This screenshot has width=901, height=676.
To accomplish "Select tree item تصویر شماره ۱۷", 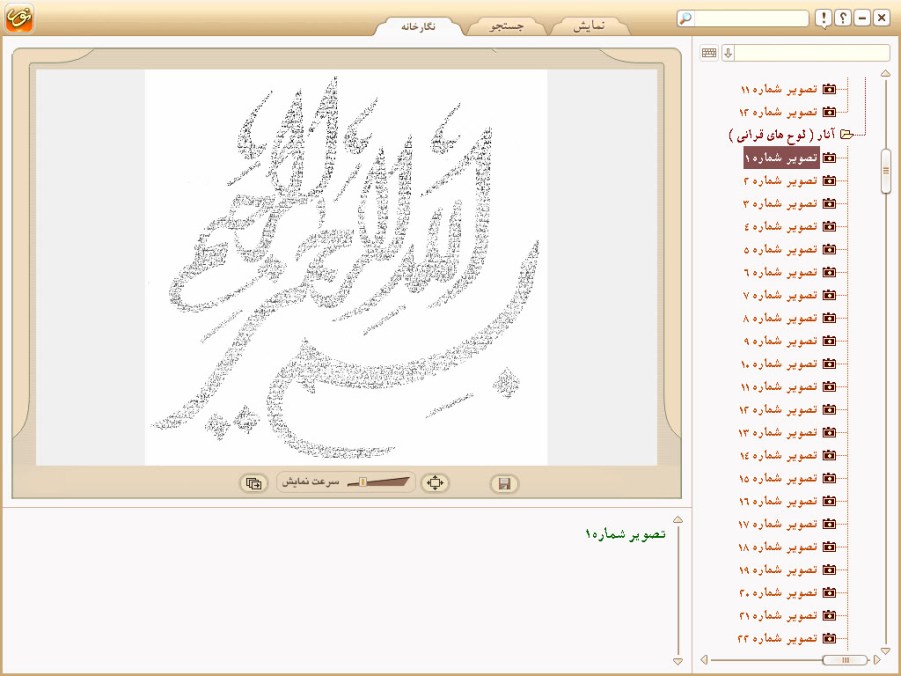I will coord(778,524).
